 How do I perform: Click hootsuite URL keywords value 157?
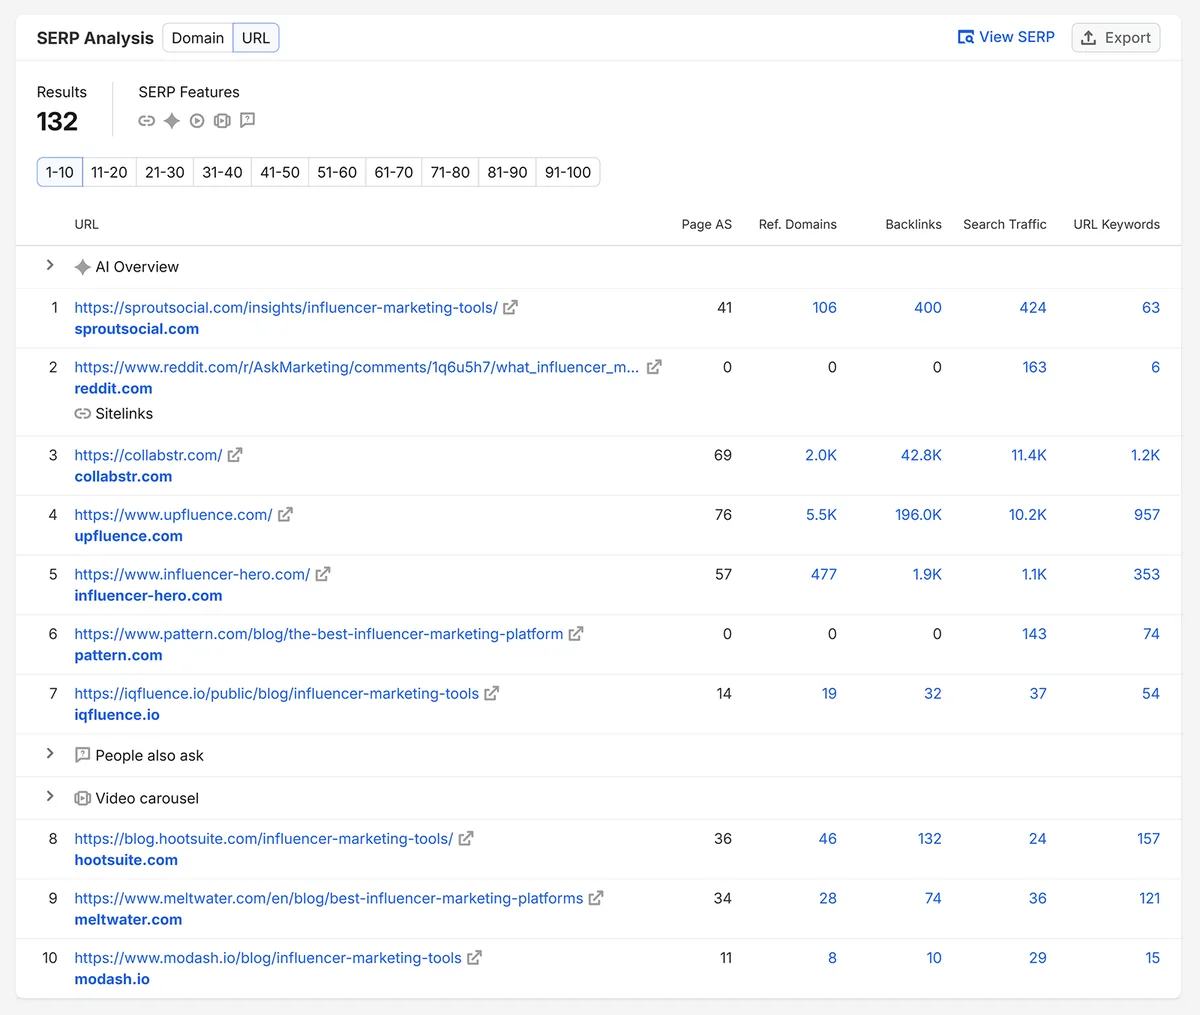(1148, 839)
